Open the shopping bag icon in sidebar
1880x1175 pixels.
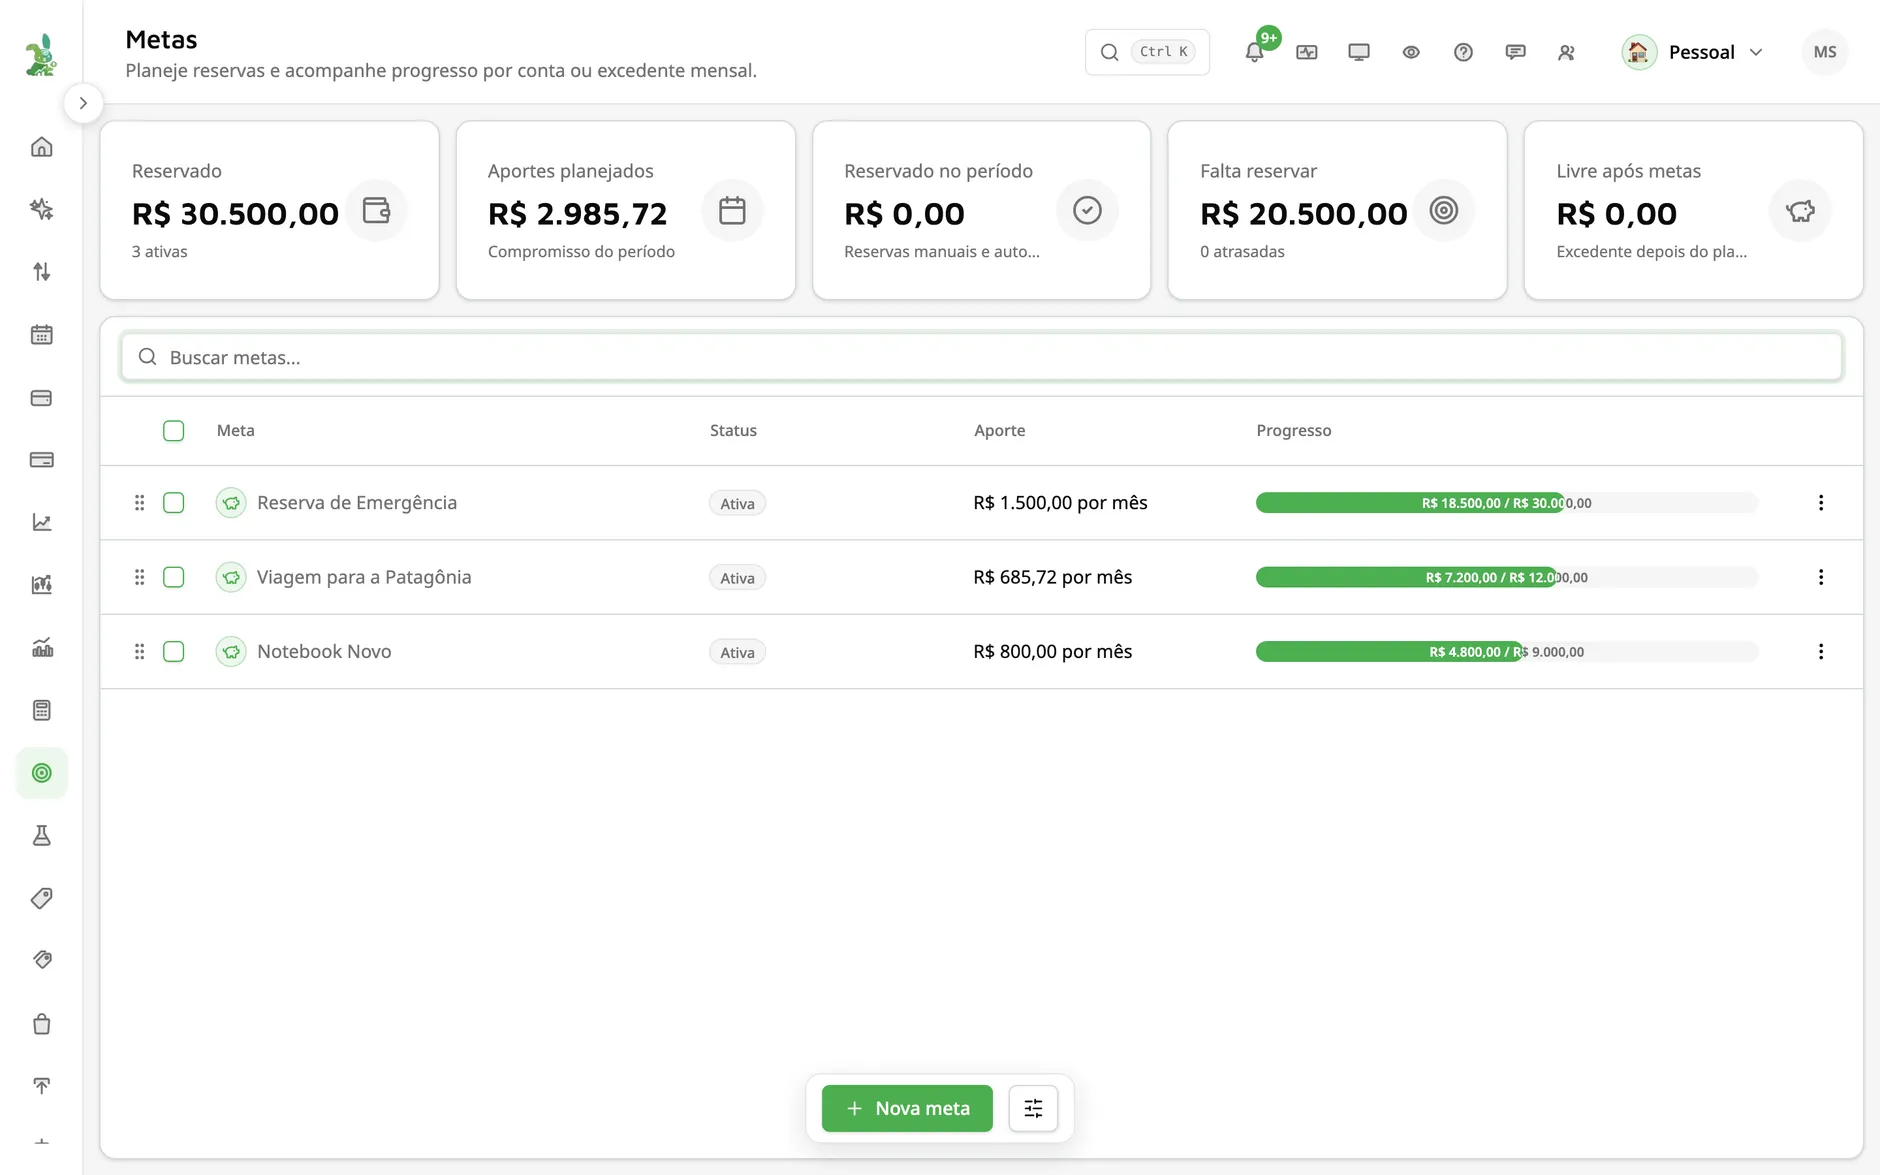pyautogui.click(x=41, y=1024)
